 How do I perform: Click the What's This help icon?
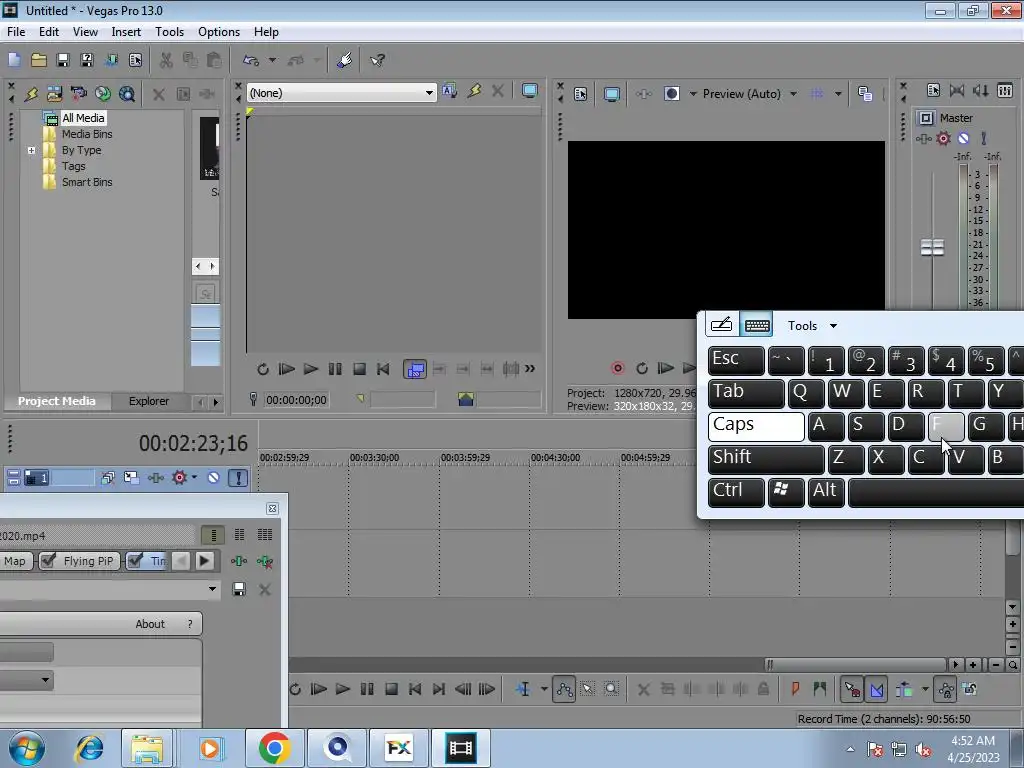pyautogui.click(x=377, y=60)
